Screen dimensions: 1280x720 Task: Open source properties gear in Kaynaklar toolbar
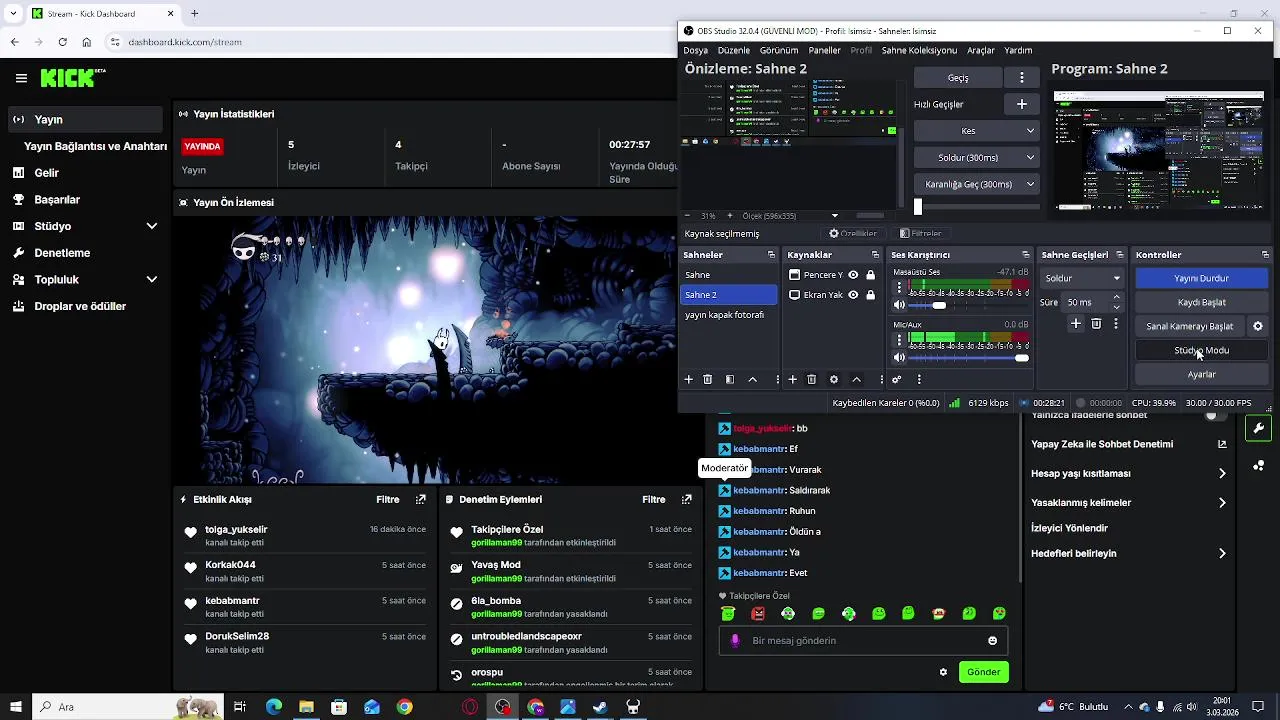pos(834,380)
